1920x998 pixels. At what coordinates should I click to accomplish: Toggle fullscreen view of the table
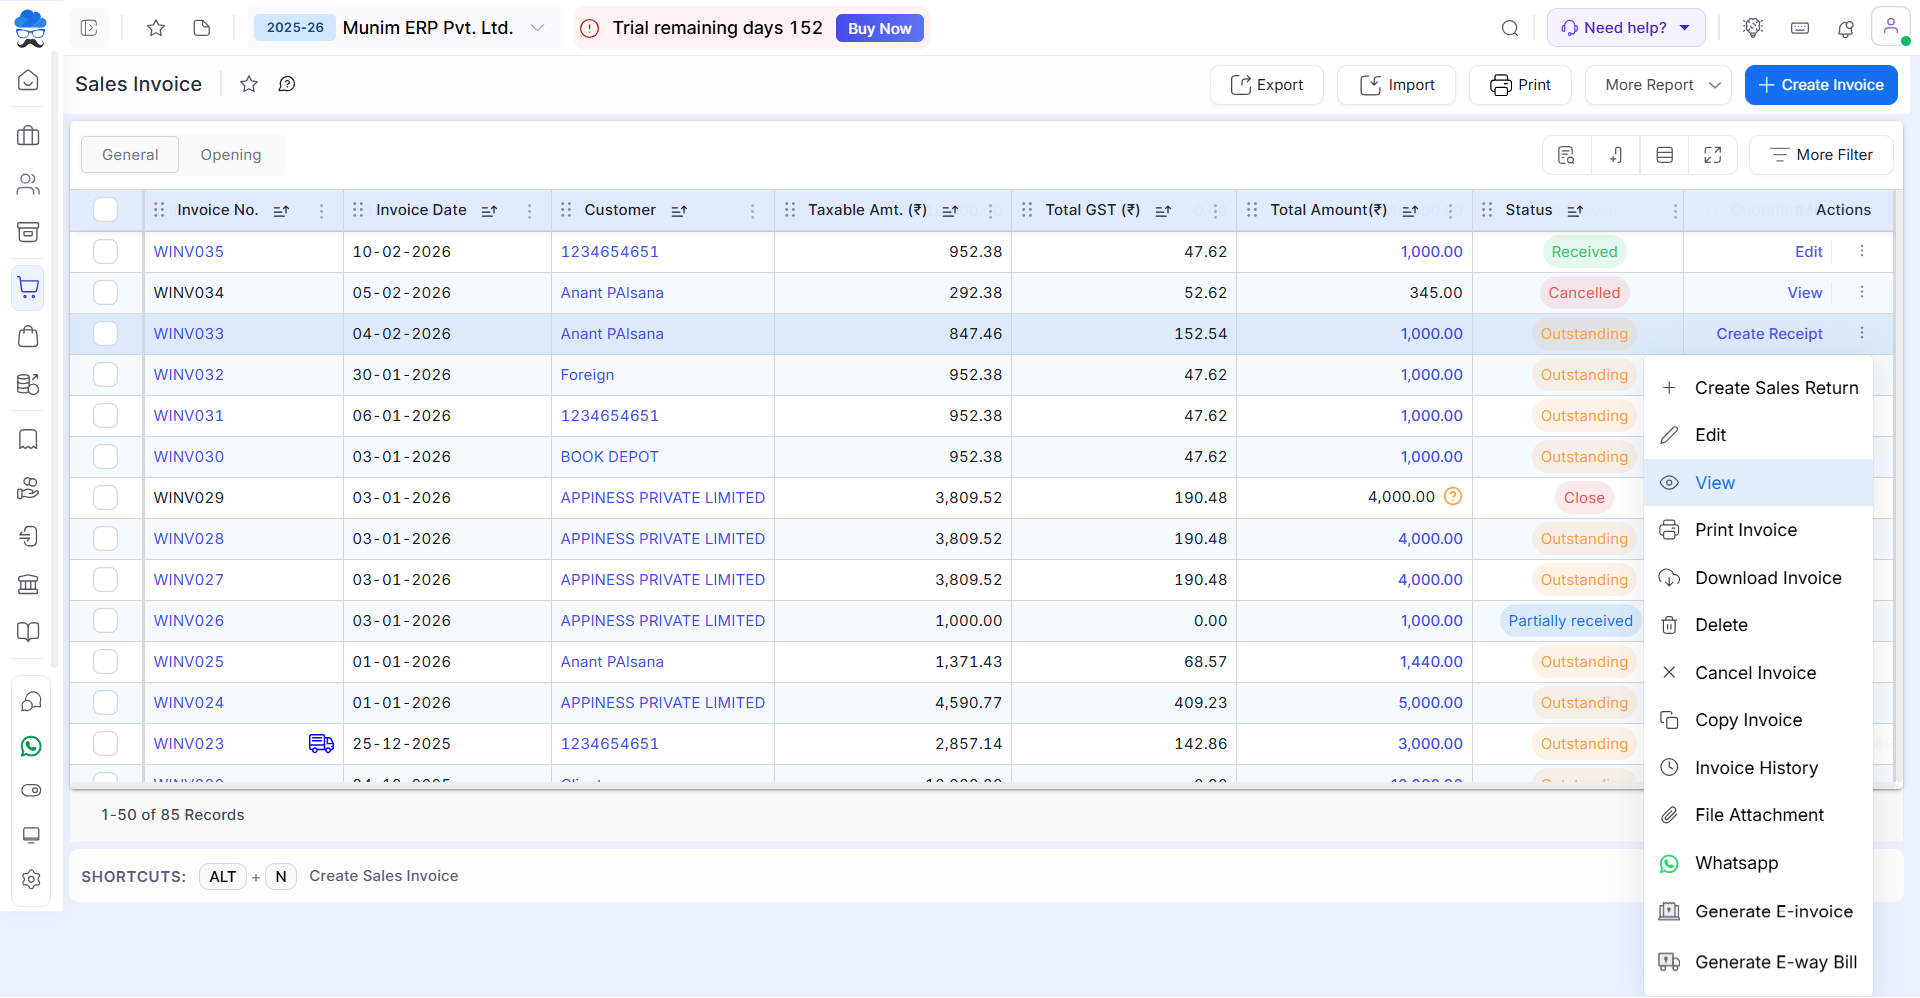click(x=1713, y=155)
